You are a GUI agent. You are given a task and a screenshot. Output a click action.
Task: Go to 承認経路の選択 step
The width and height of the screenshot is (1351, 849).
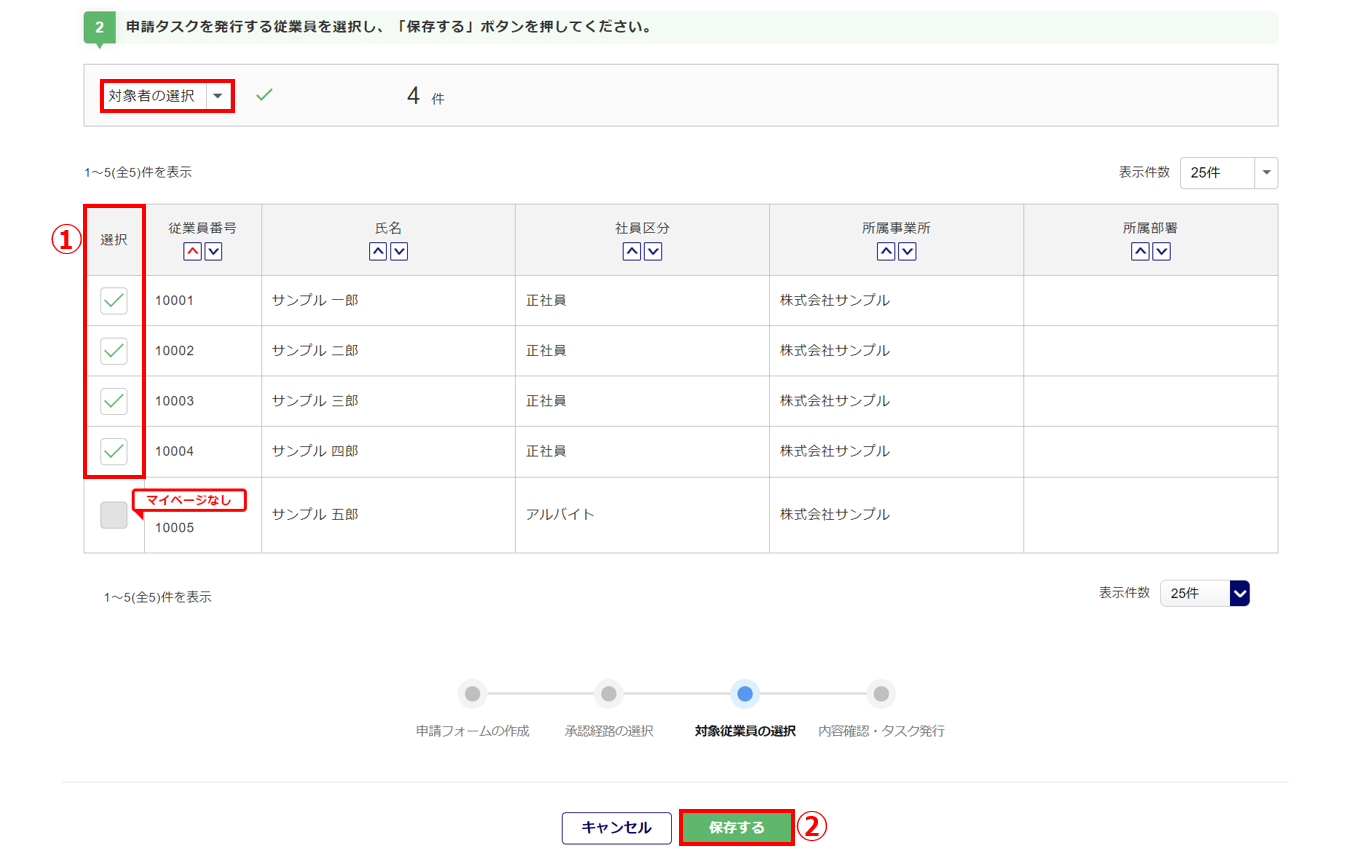coord(608,694)
